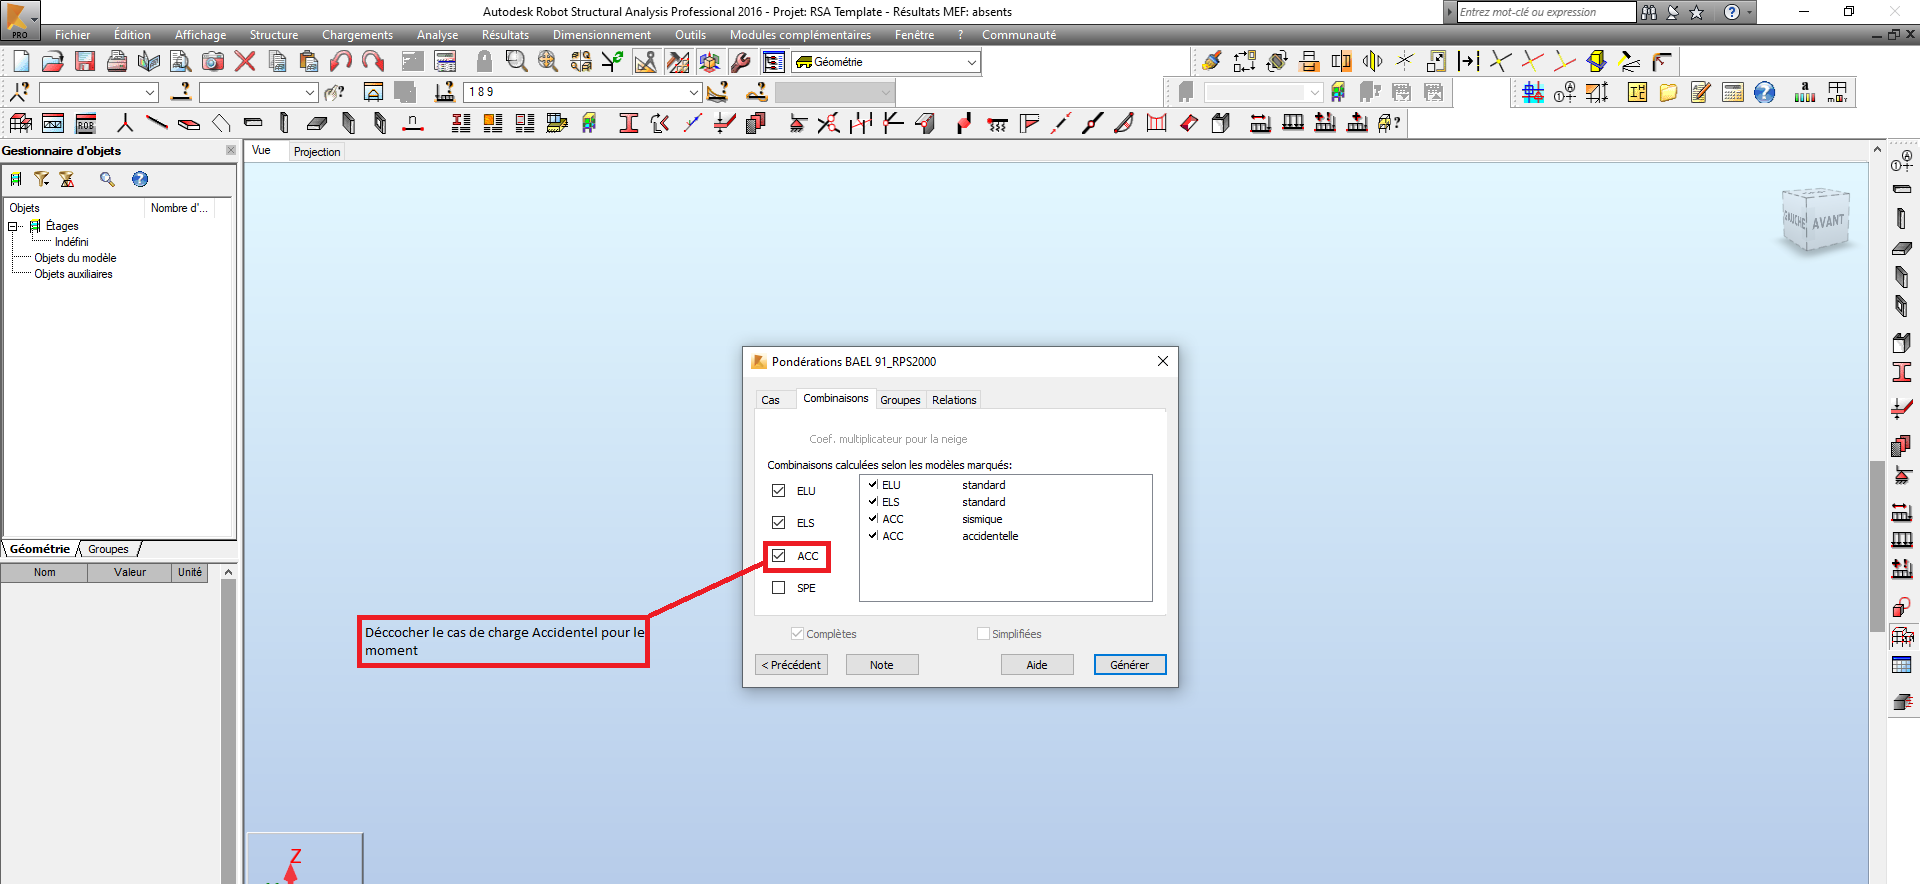Click the I-beam bar sections icon
1920x884 pixels.
pyautogui.click(x=629, y=123)
